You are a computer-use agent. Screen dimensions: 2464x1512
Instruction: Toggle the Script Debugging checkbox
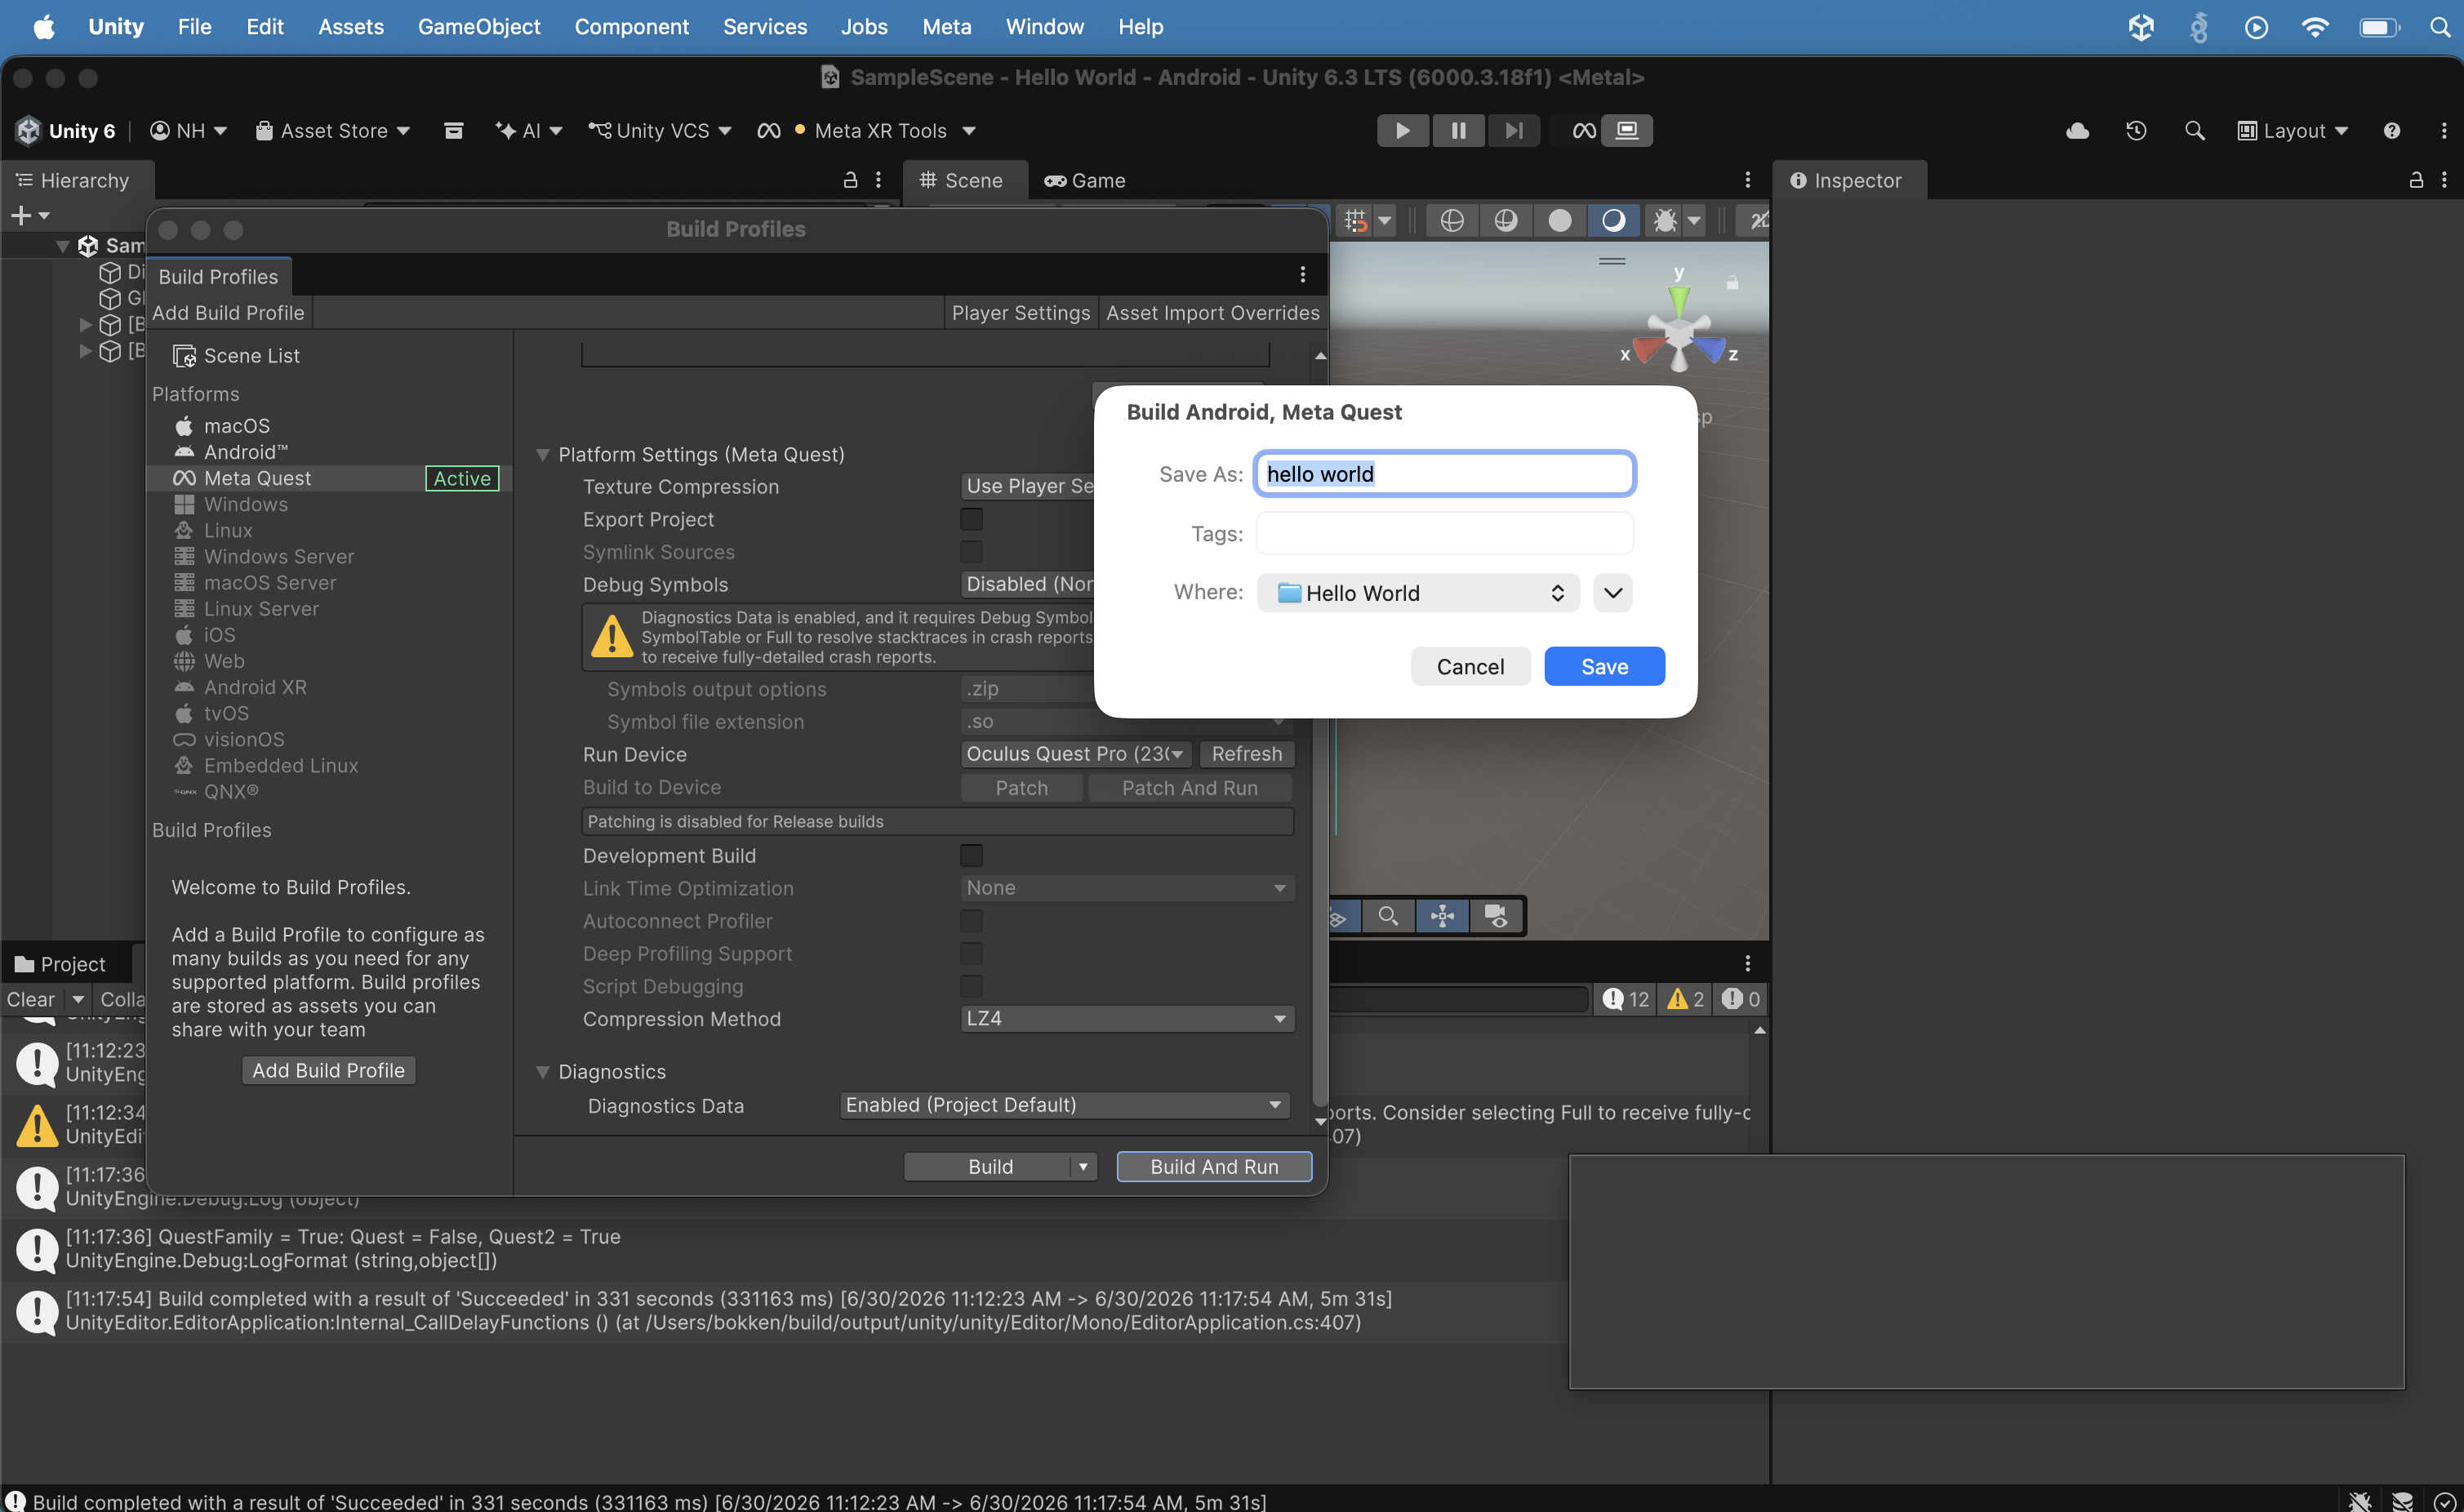coord(971,986)
